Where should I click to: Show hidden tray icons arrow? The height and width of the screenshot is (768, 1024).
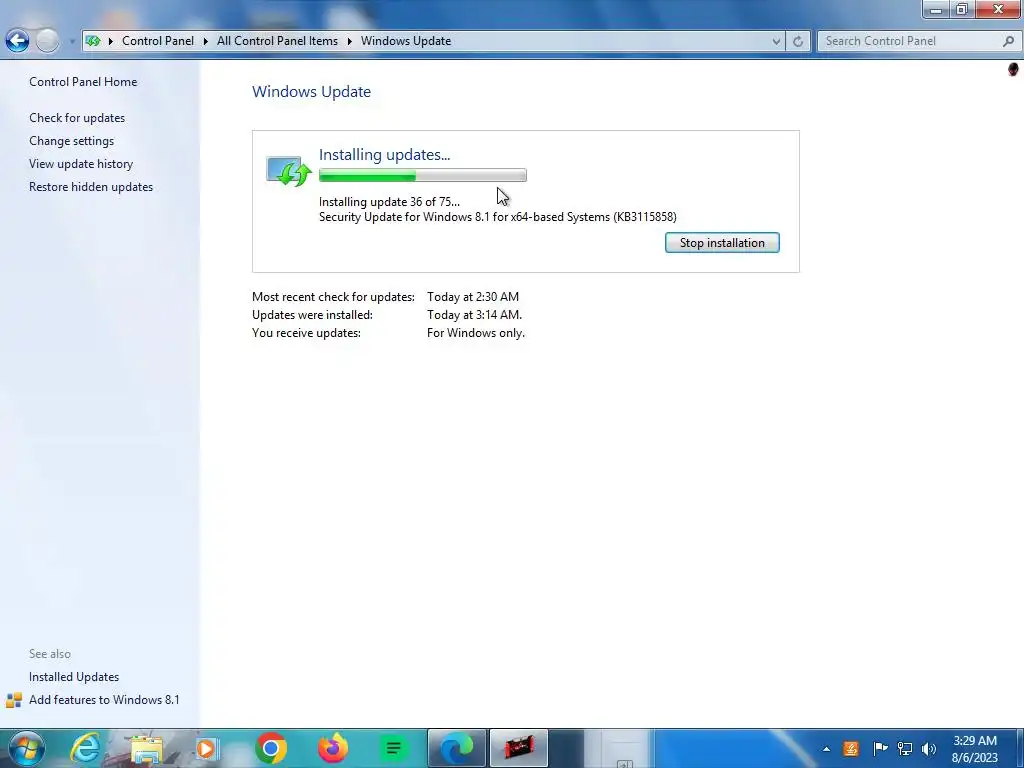click(826, 749)
